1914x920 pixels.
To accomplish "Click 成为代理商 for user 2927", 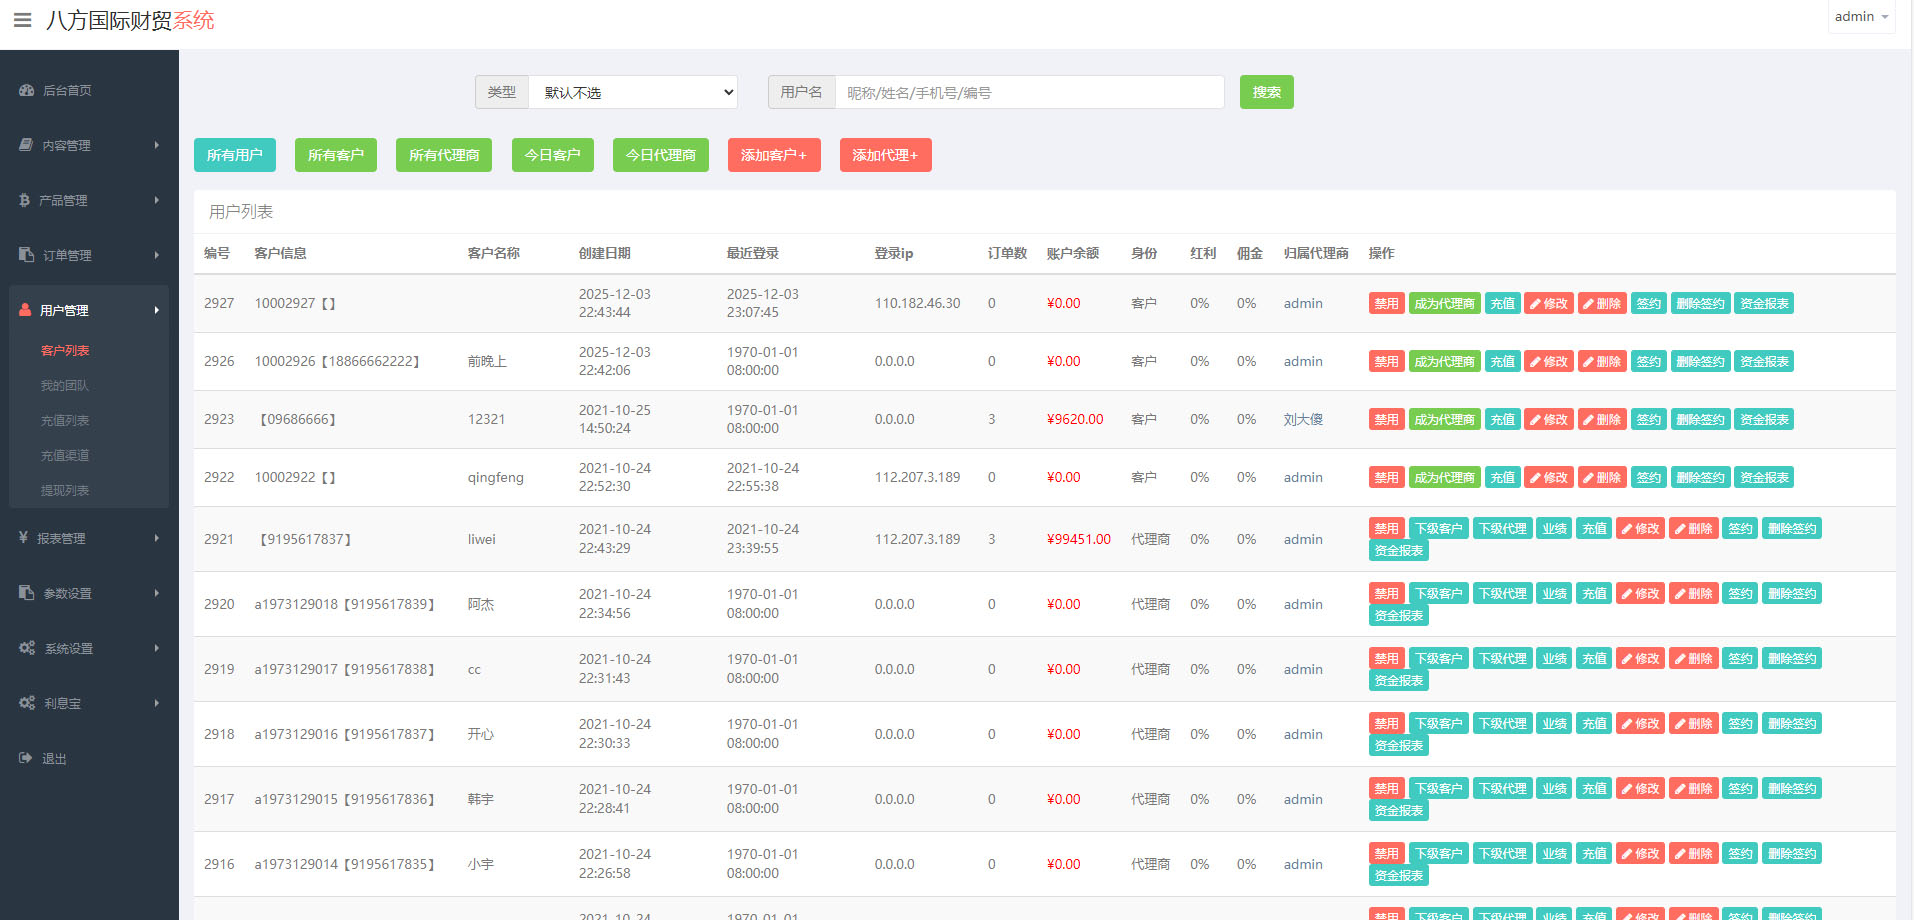I will 1444,303.
